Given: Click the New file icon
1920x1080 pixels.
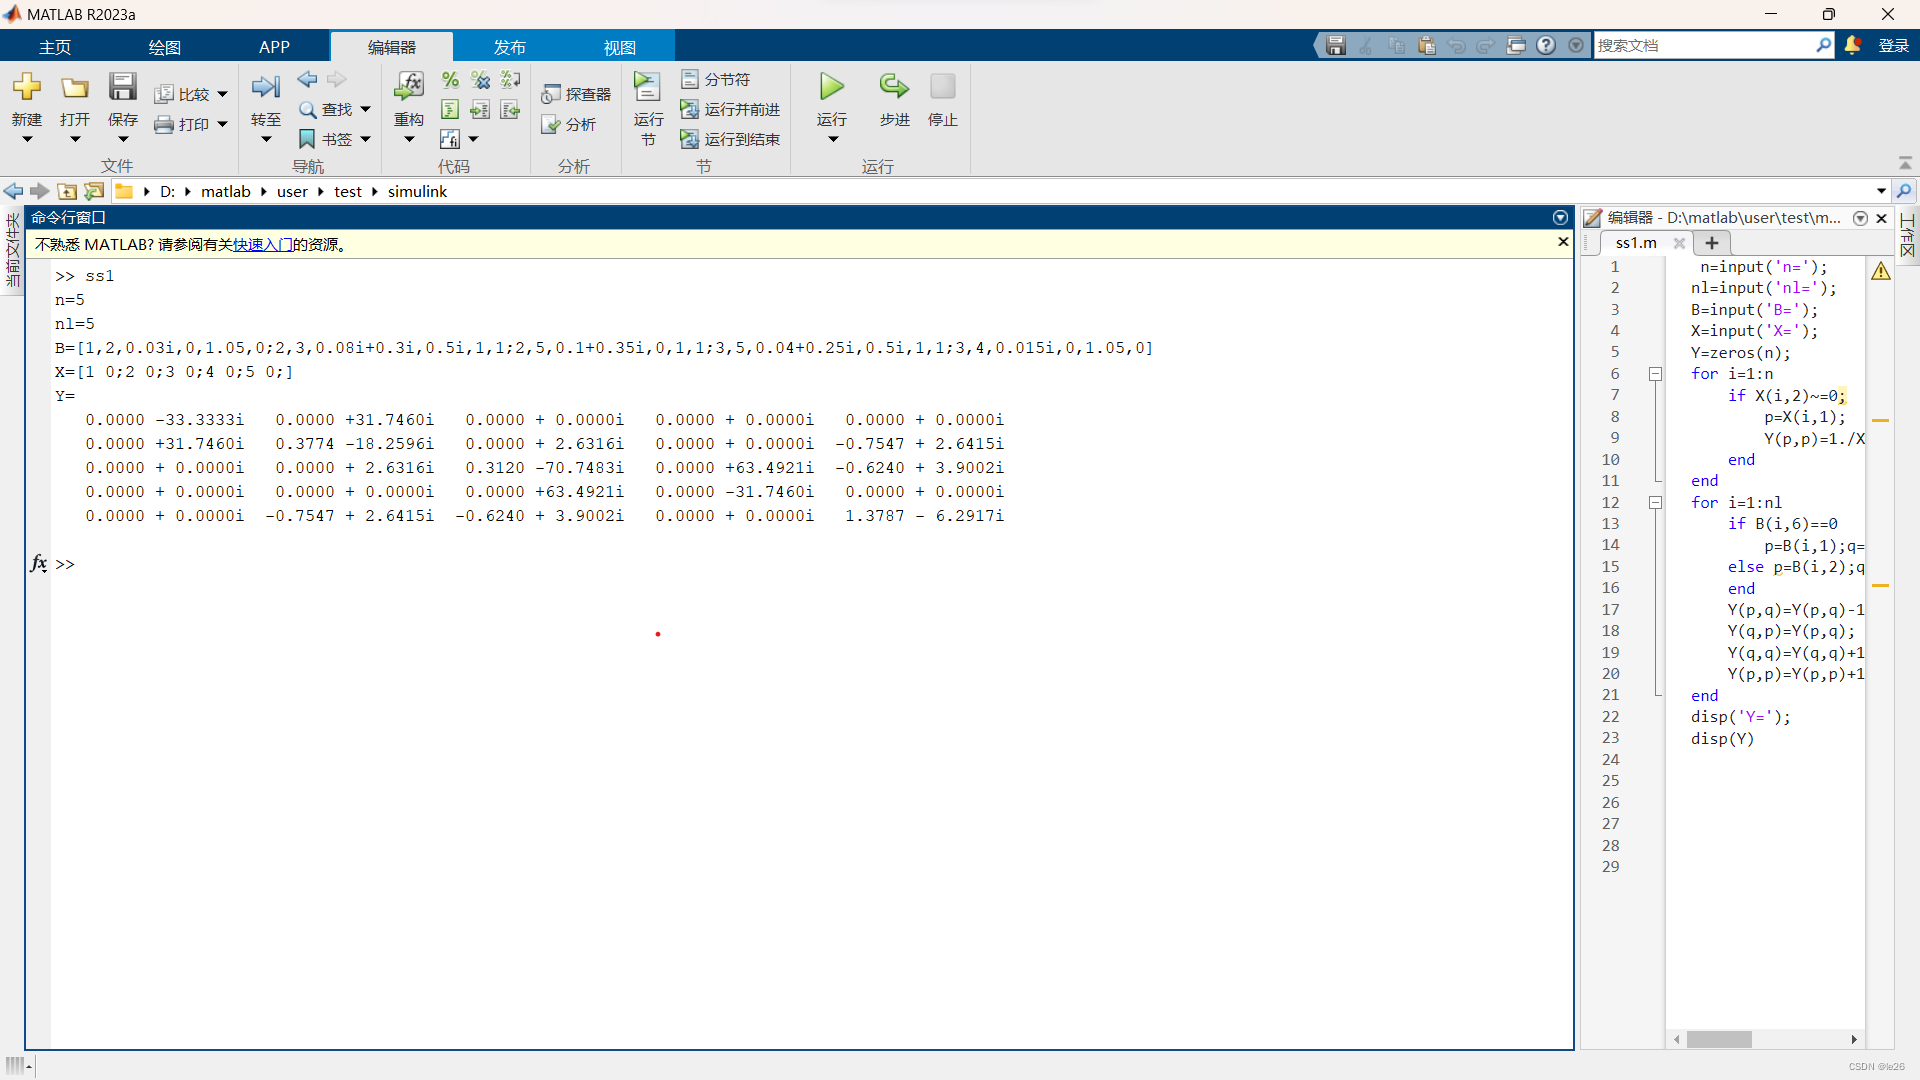Looking at the screenshot, I should 27,87.
